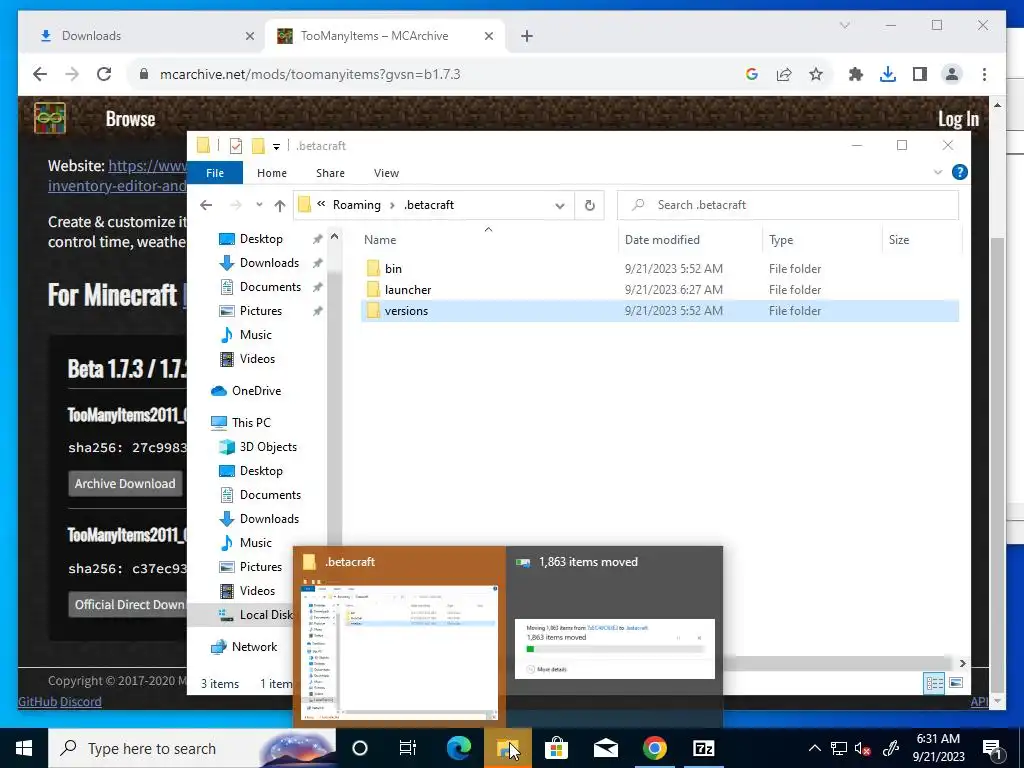Open Chrome profile avatar
Image resolution: width=1024 pixels, height=768 pixels.
coord(952,74)
